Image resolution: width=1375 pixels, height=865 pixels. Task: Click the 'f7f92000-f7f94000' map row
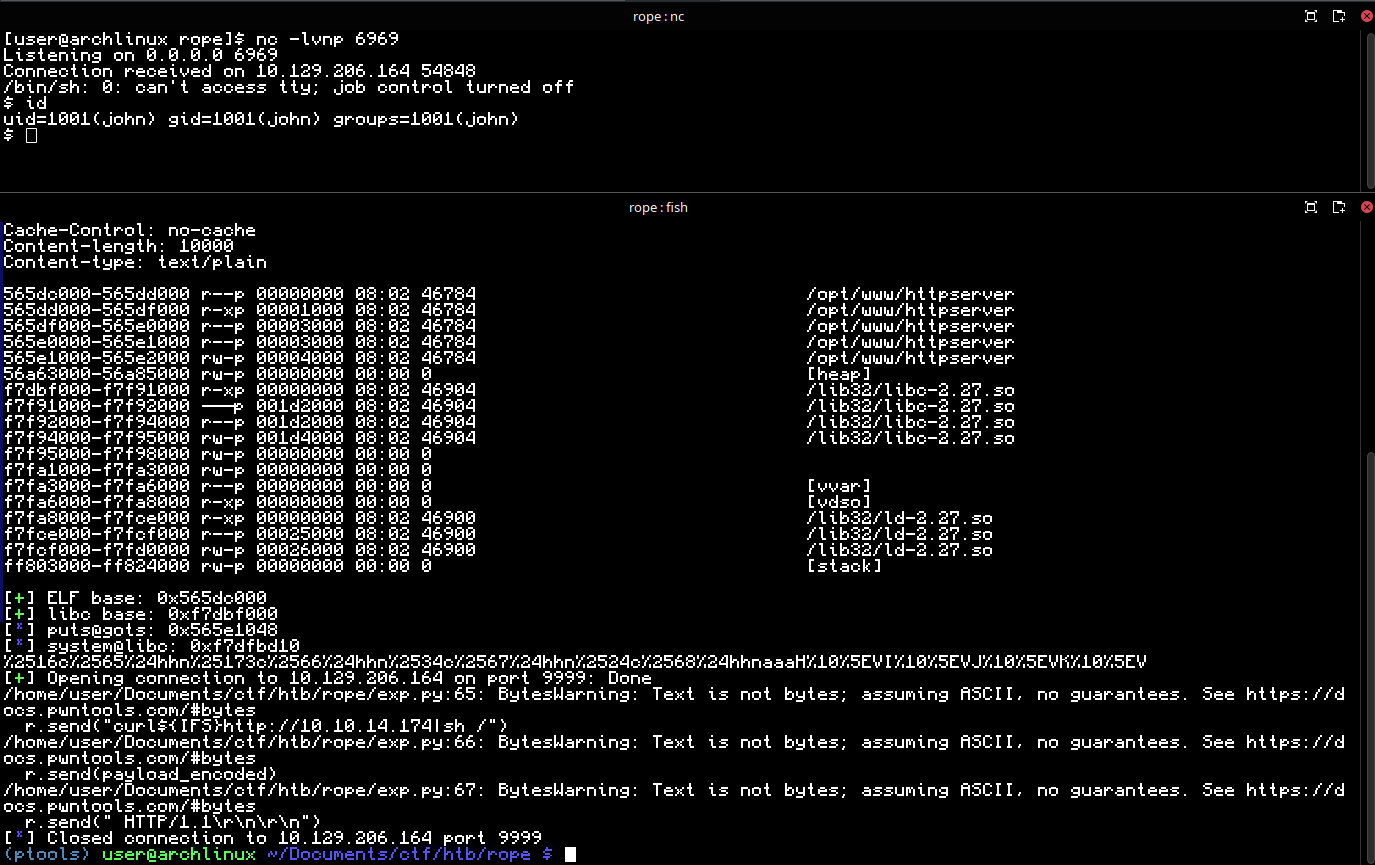(508, 422)
